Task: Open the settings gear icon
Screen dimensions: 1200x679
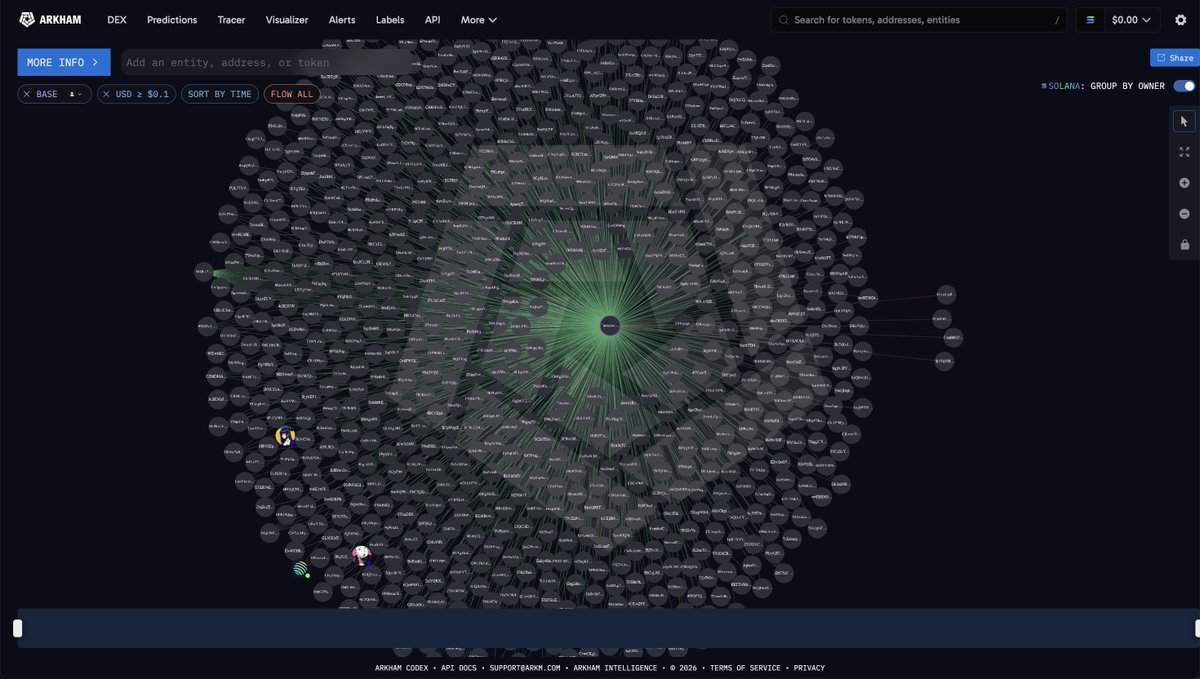Action: pyautogui.click(x=1180, y=19)
